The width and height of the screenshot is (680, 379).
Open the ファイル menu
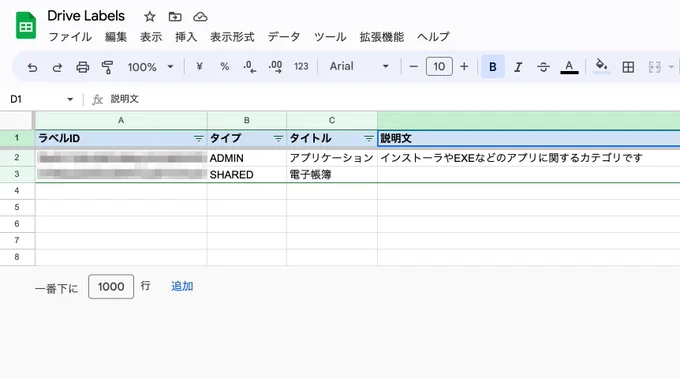pos(70,37)
